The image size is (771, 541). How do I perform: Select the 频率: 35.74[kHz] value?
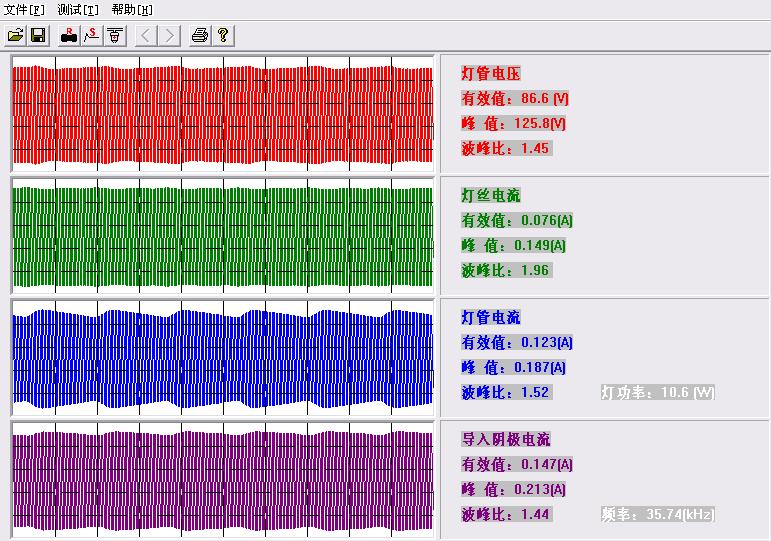point(658,514)
